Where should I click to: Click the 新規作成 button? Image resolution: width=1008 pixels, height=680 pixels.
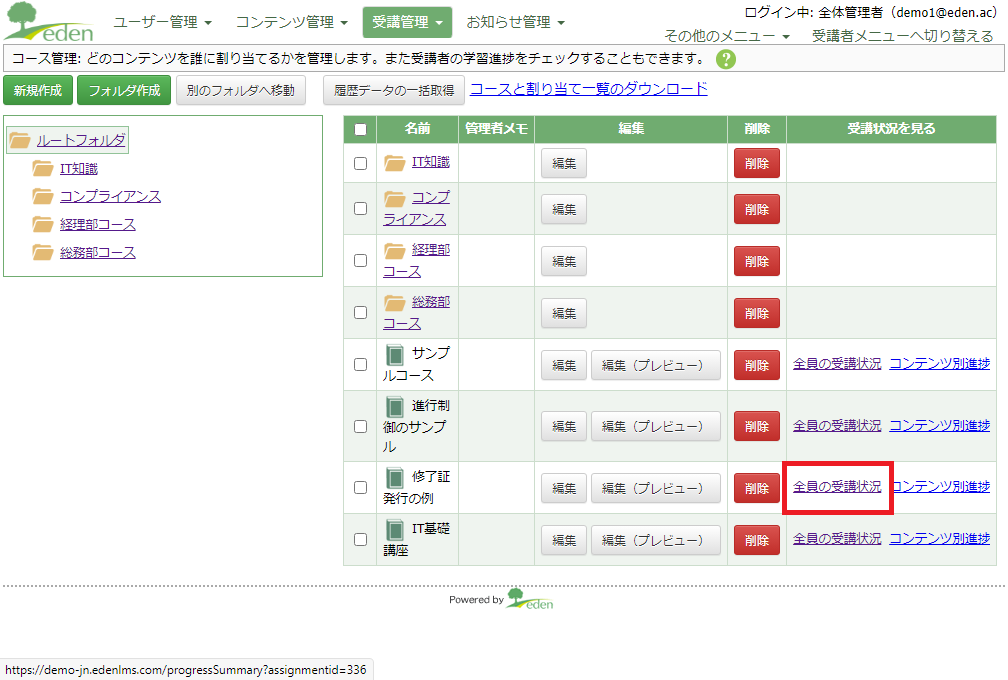tap(38, 91)
